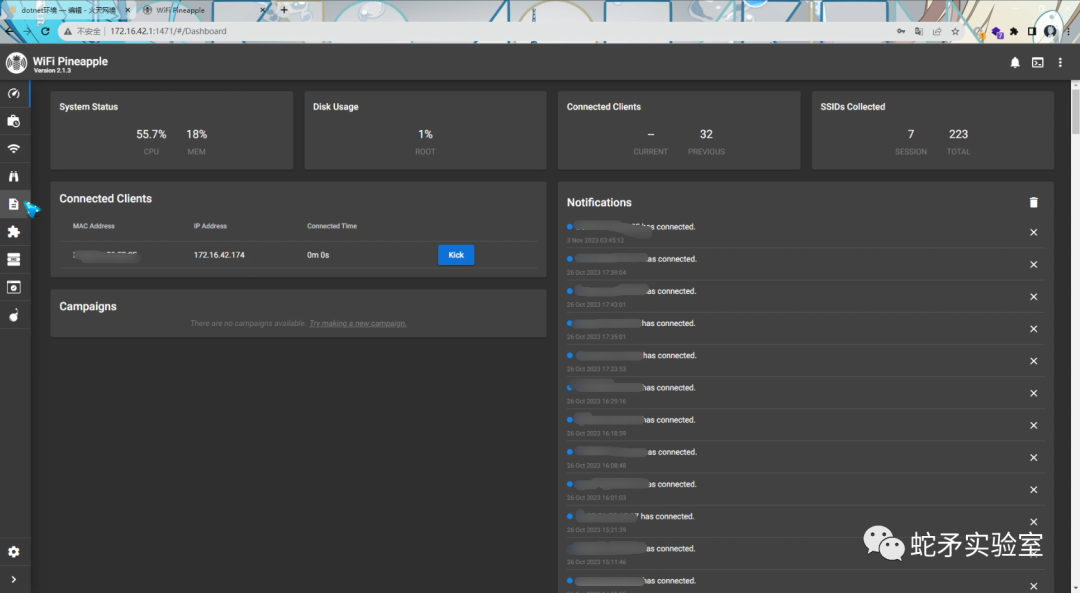Click the page vertical scrollbar thumb
The width and height of the screenshot is (1080, 593).
[x=1075, y=112]
